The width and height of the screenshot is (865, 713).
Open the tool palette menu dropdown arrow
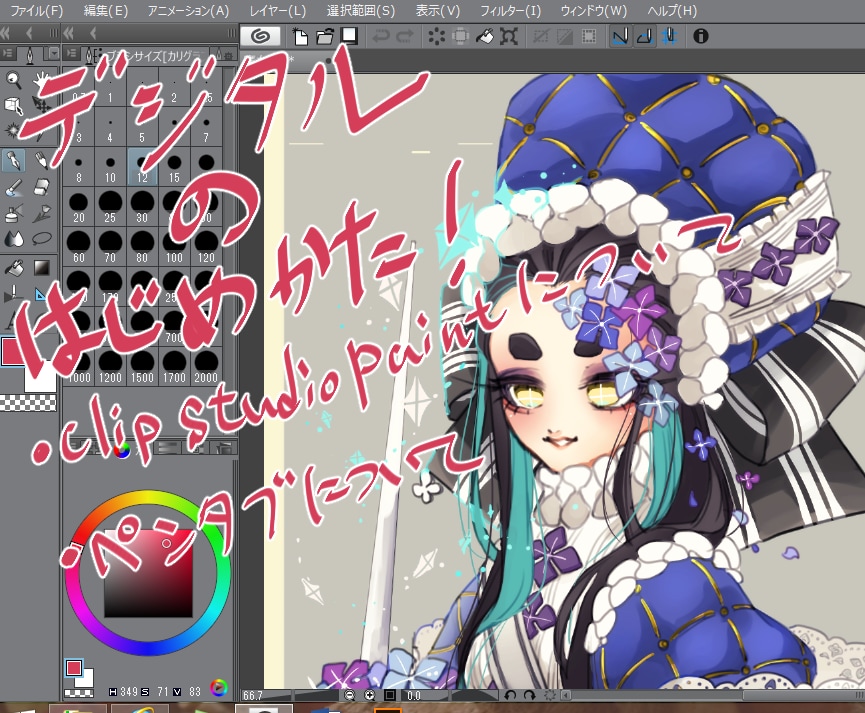54,54
